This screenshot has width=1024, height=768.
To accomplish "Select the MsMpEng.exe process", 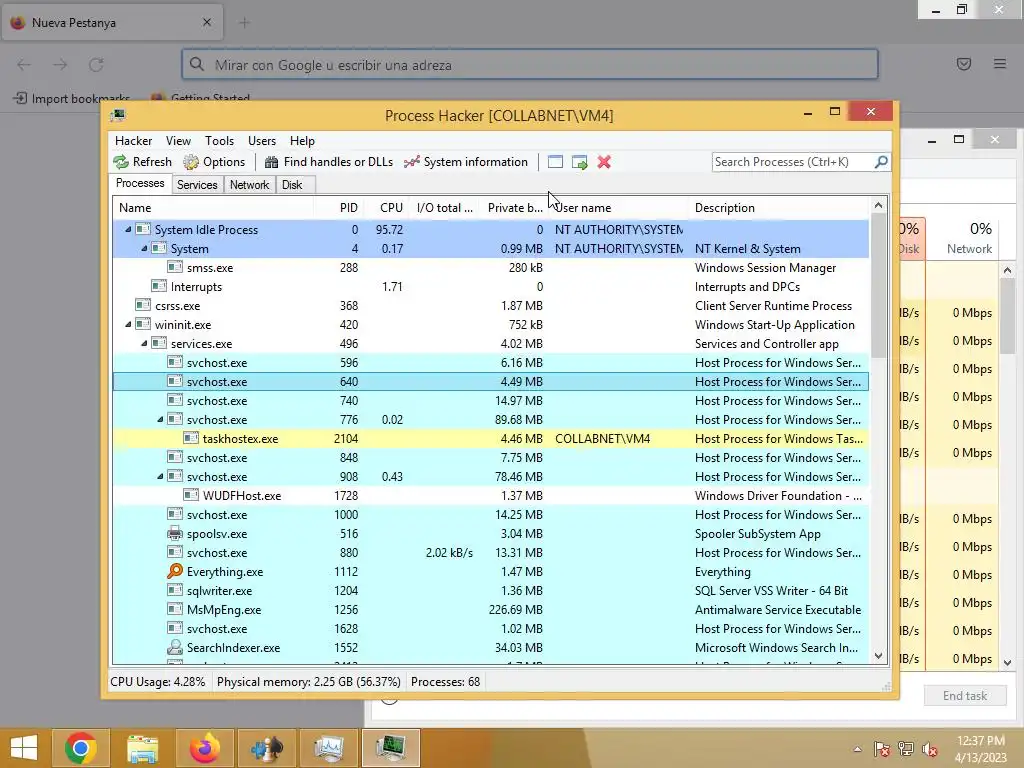I will [490, 610].
